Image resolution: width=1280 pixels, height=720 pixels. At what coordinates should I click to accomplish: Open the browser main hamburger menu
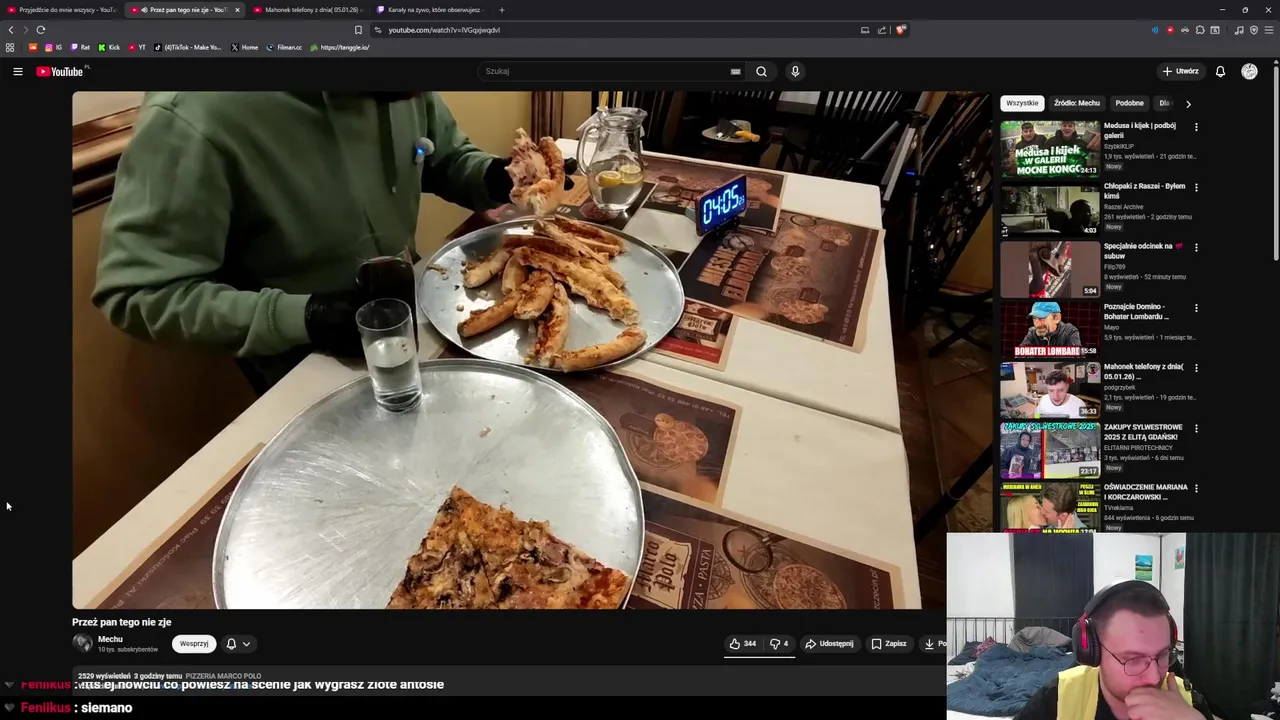click(x=1269, y=30)
